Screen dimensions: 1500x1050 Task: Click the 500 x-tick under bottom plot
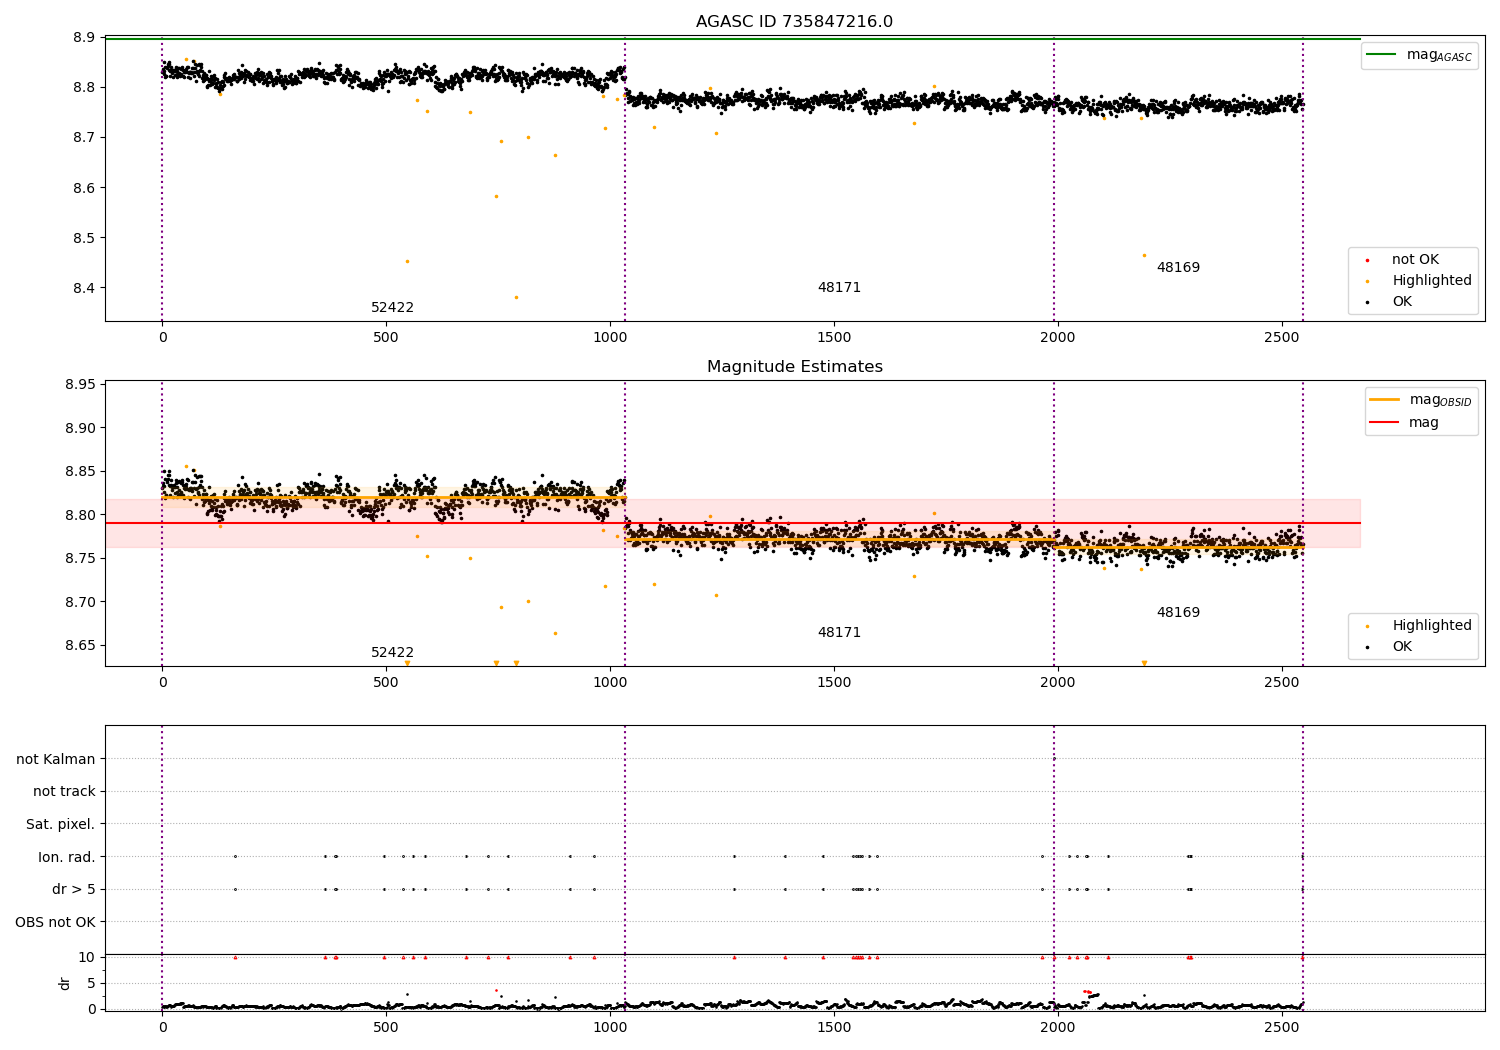[386, 1028]
